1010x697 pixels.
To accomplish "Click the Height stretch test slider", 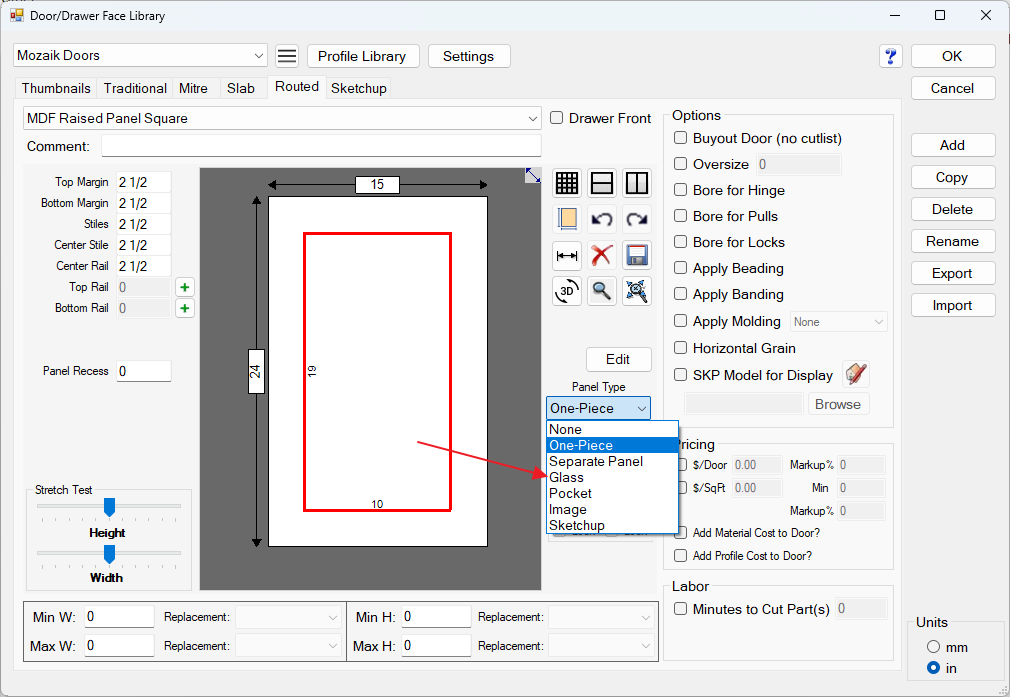I will (x=109, y=507).
